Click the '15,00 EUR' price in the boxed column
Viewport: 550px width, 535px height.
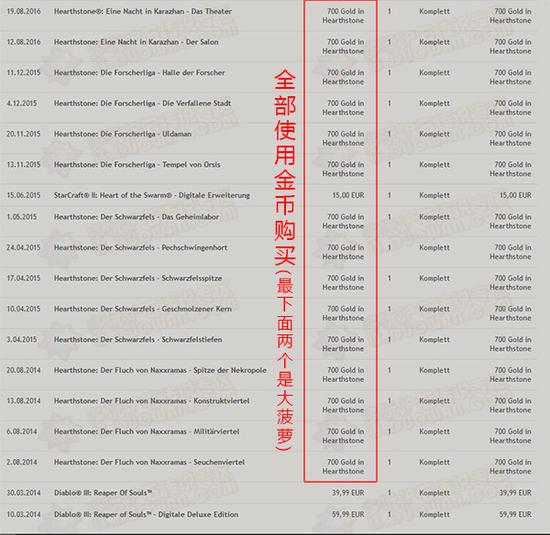[348, 195]
